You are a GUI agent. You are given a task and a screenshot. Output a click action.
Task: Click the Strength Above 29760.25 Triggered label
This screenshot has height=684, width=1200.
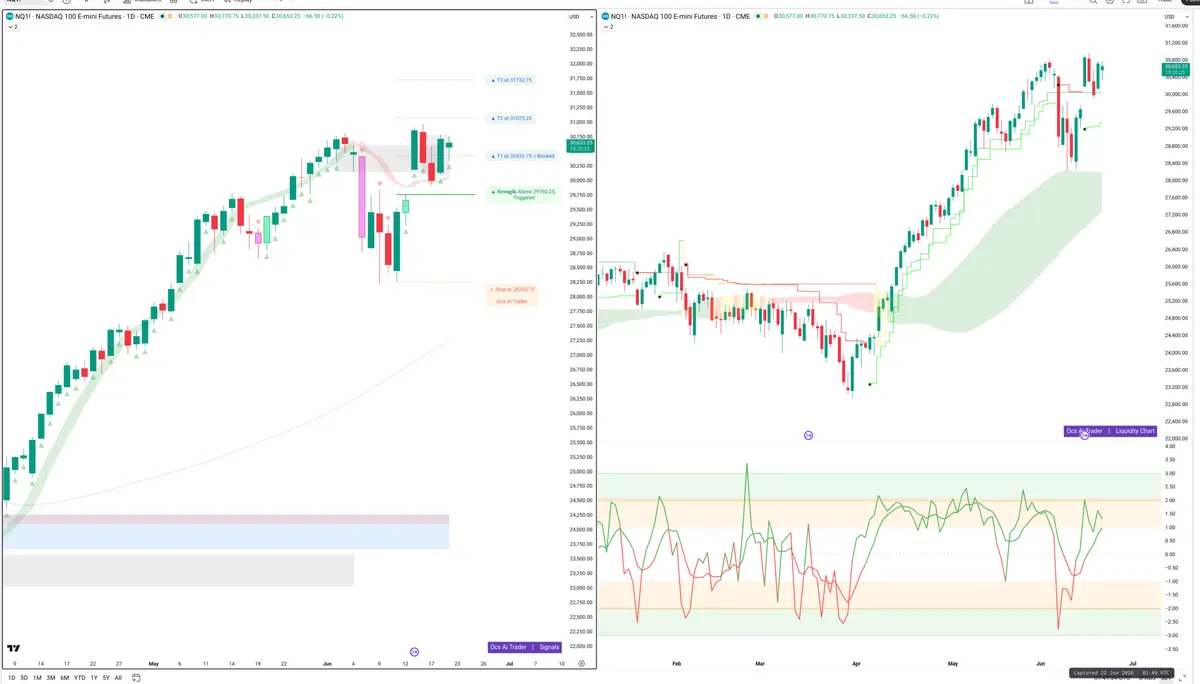click(523, 194)
